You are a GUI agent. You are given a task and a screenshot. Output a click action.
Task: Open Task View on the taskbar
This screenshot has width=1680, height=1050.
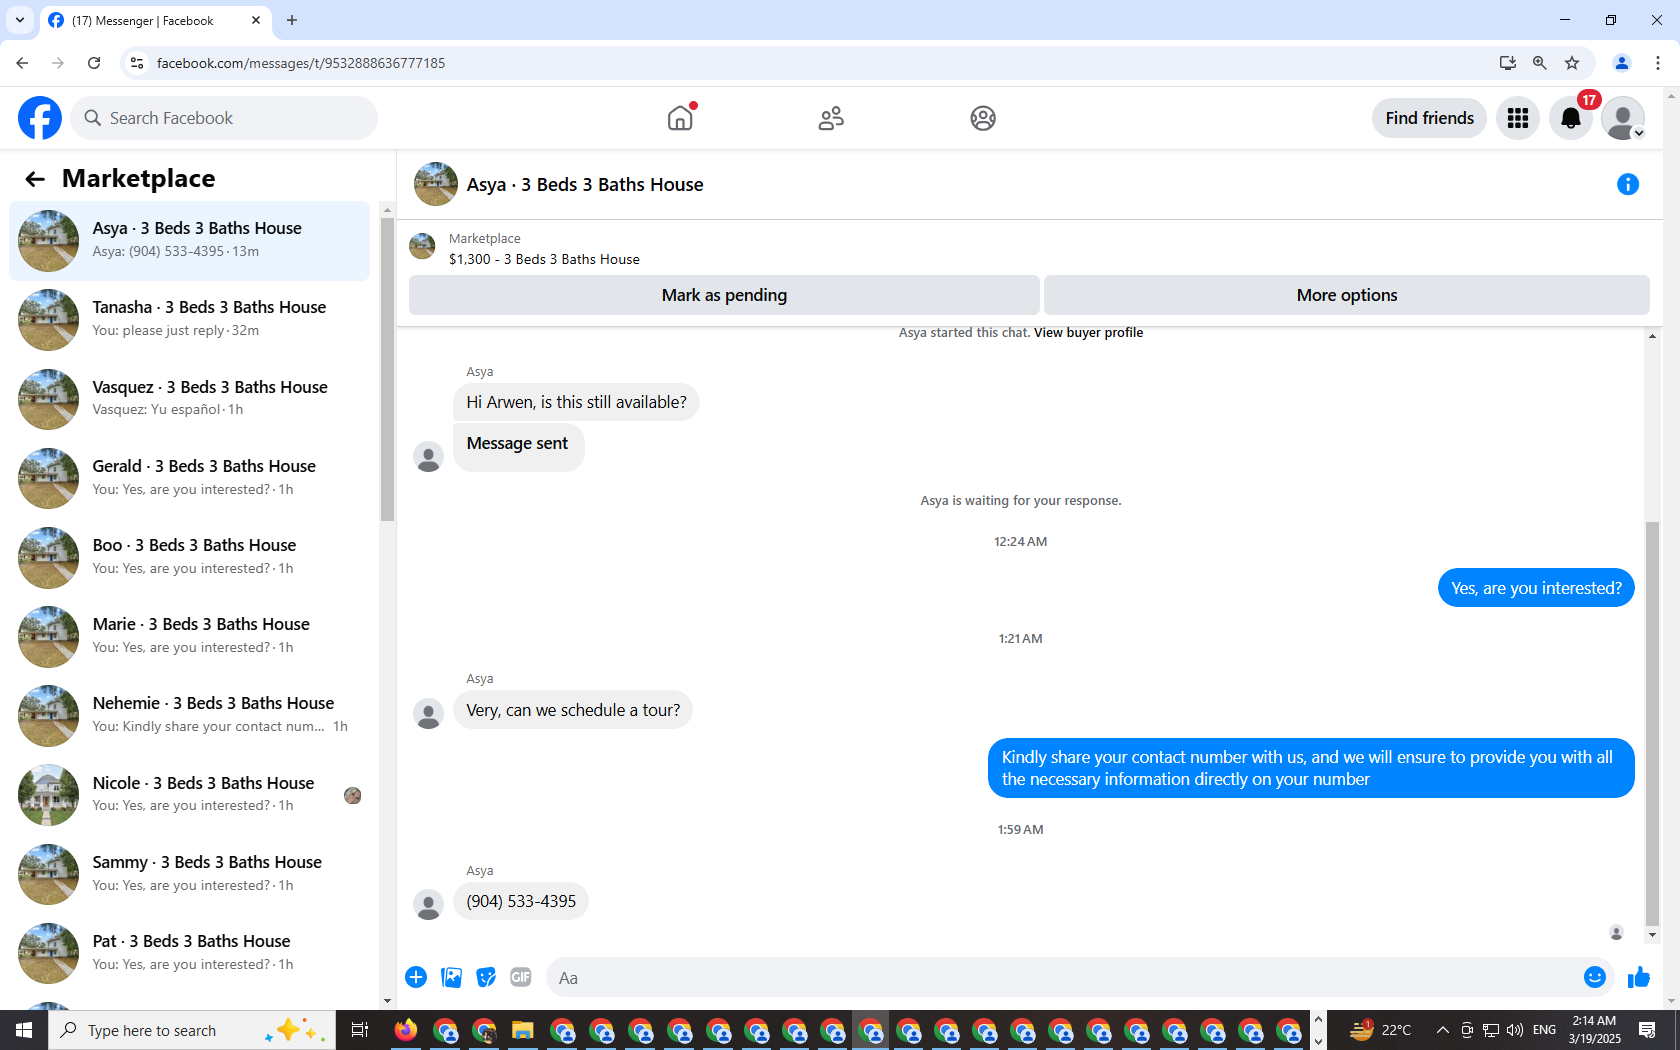click(x=360, y=1030)
